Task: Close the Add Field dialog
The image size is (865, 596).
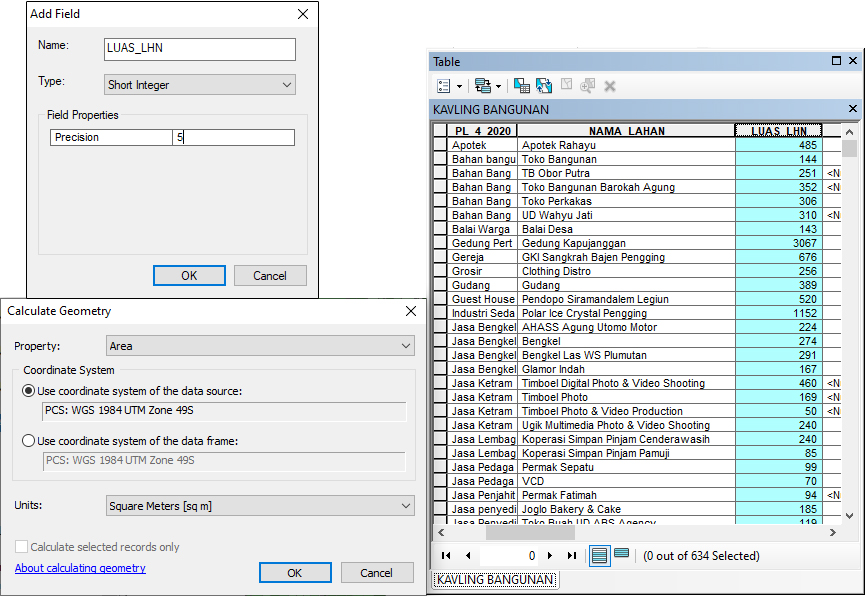Action: pos(303,14)
